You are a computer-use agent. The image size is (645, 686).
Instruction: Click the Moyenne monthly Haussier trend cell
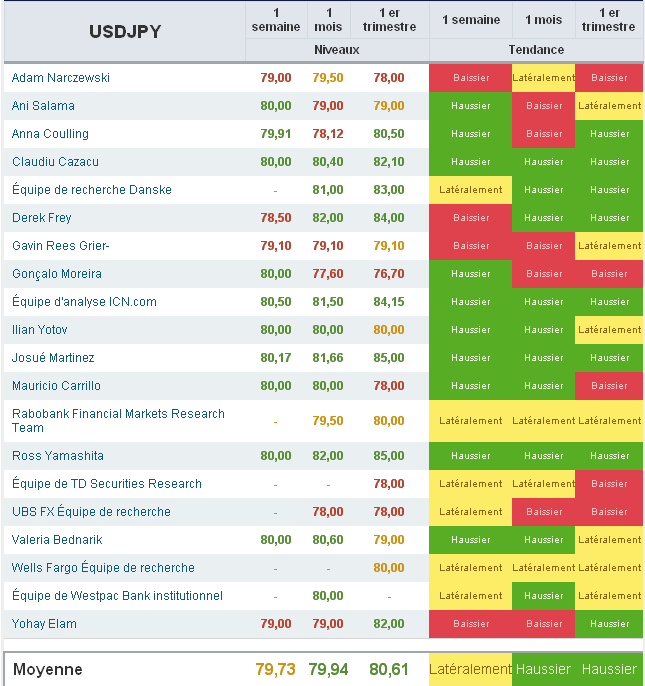tap(543, 669)
